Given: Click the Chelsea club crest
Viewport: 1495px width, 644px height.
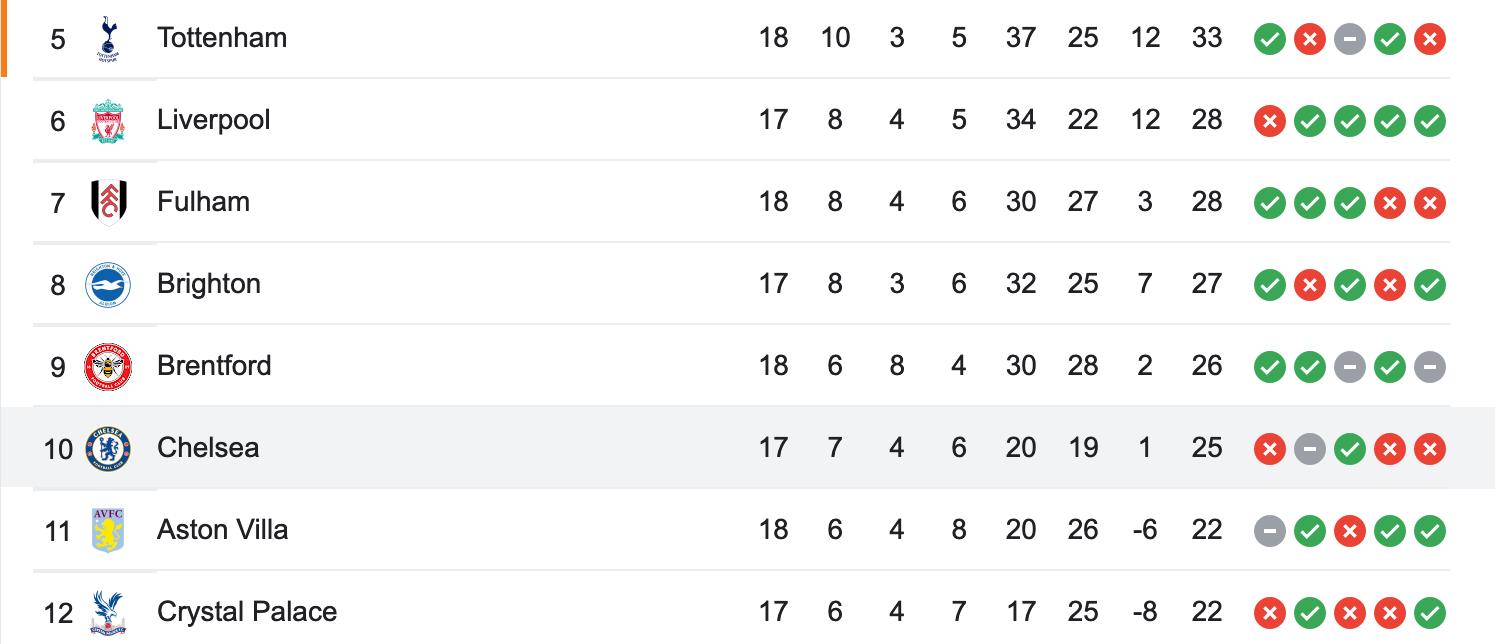Looking at the screenshot, I should click(107, 448).
